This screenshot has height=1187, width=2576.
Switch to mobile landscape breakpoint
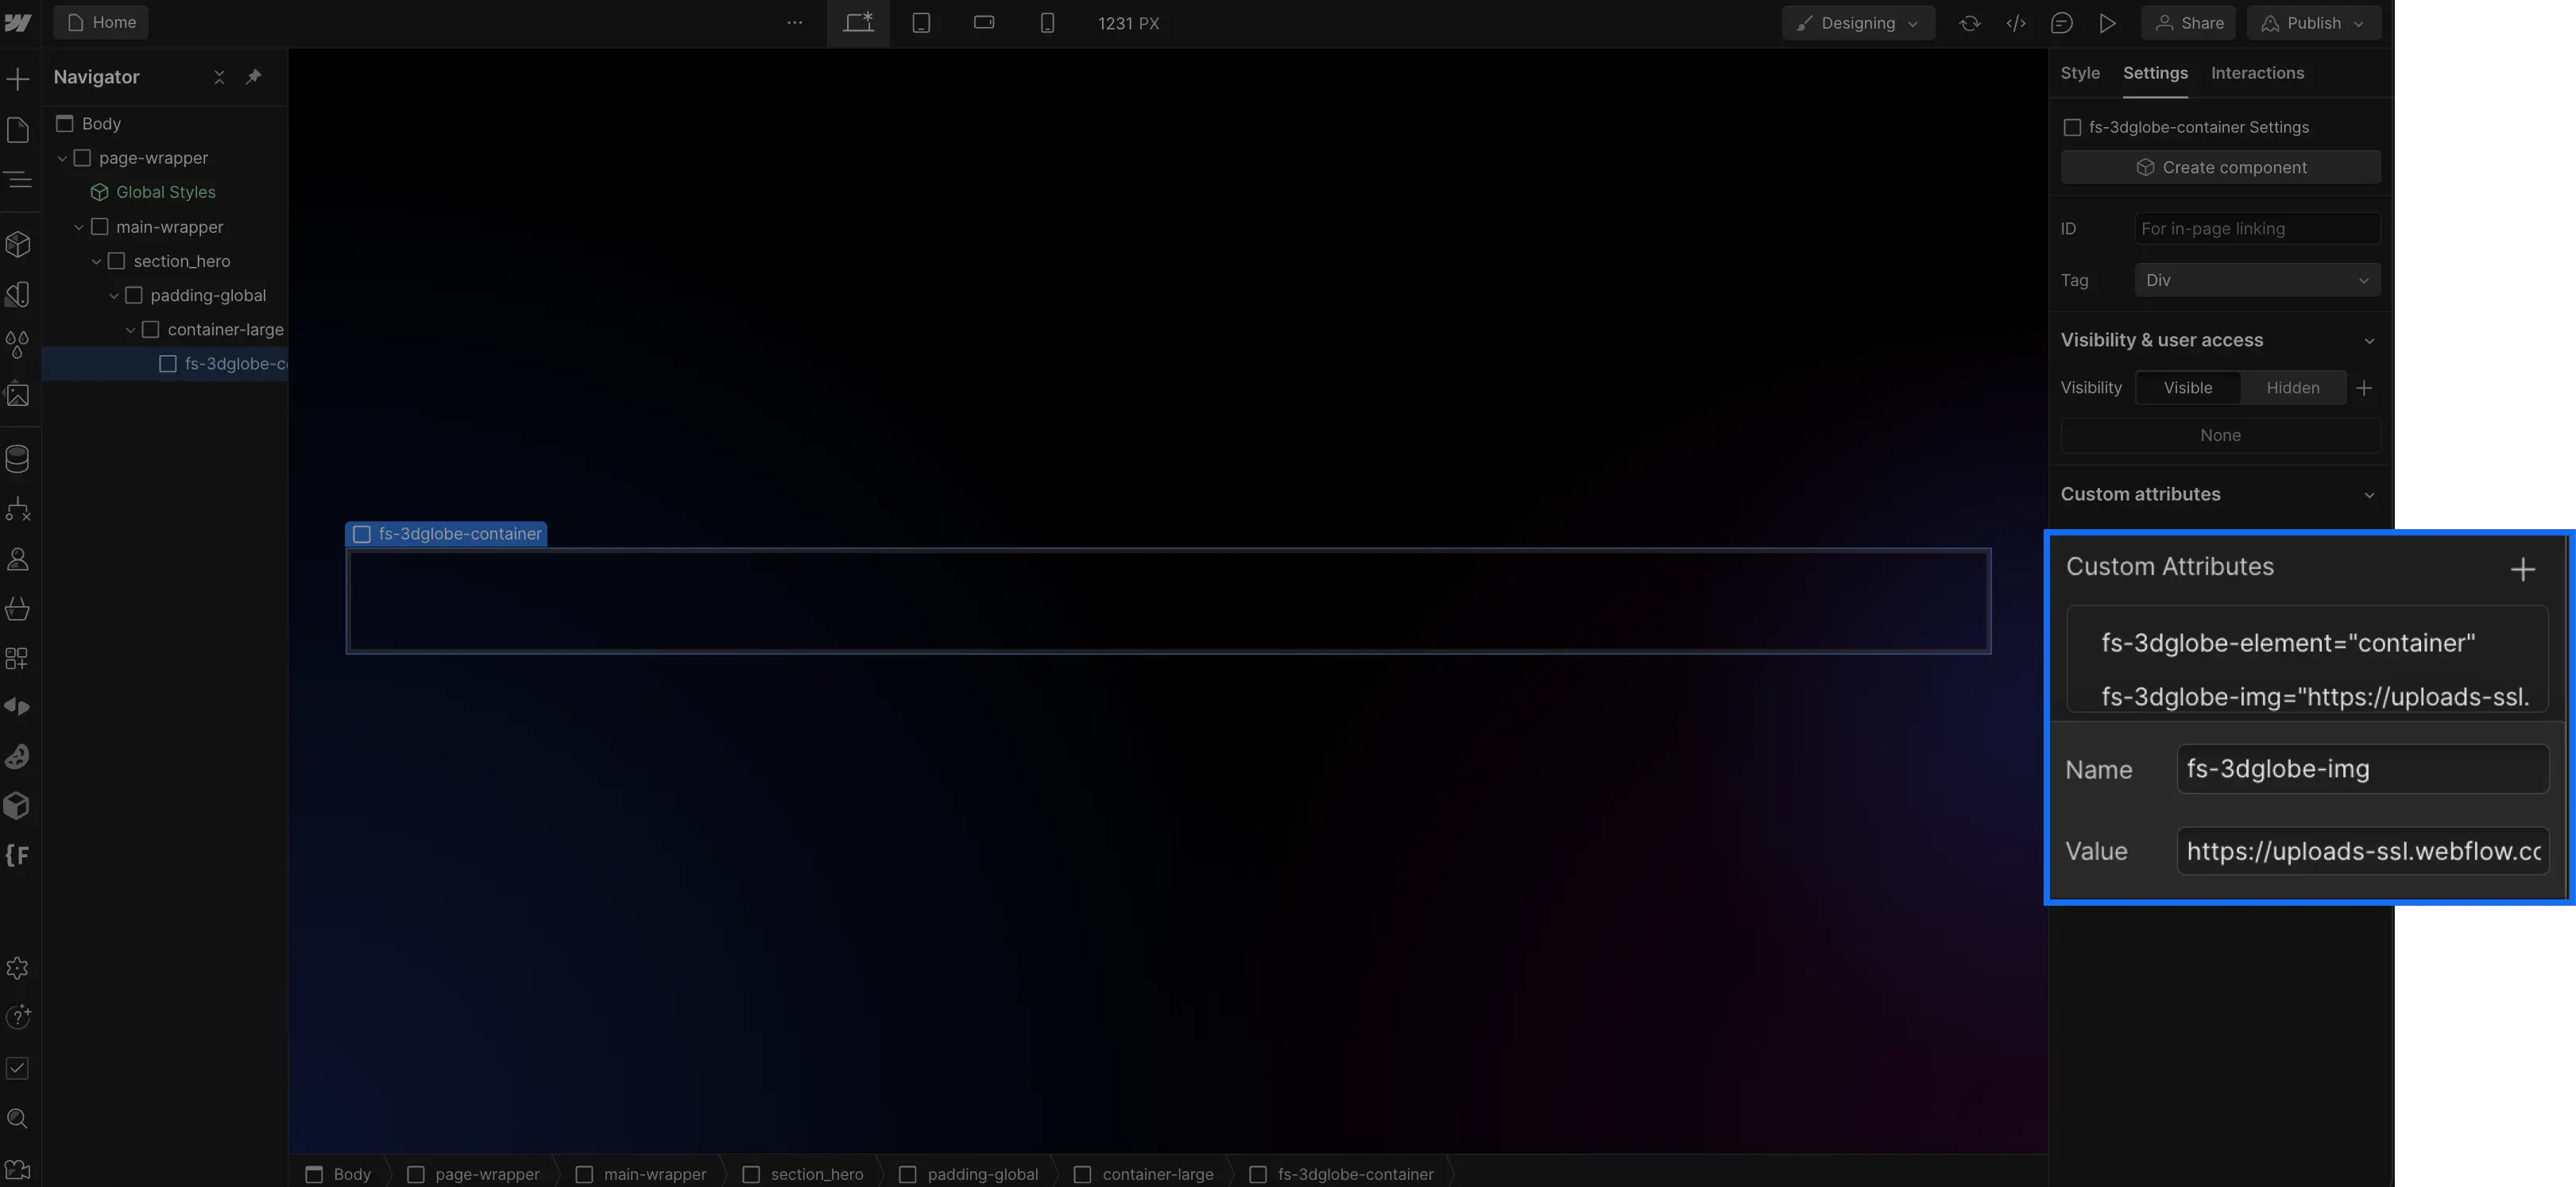pos(984,23)
